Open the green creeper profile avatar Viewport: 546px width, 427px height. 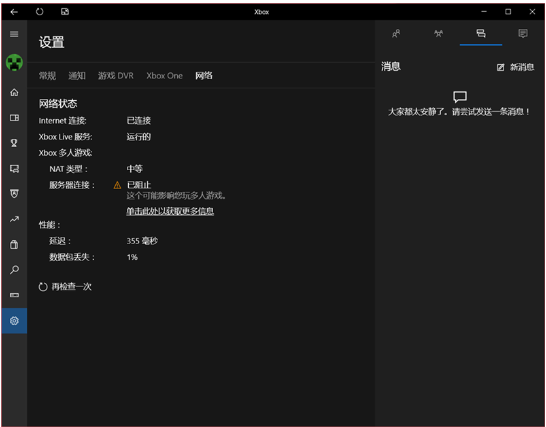[x=14, y=63]
